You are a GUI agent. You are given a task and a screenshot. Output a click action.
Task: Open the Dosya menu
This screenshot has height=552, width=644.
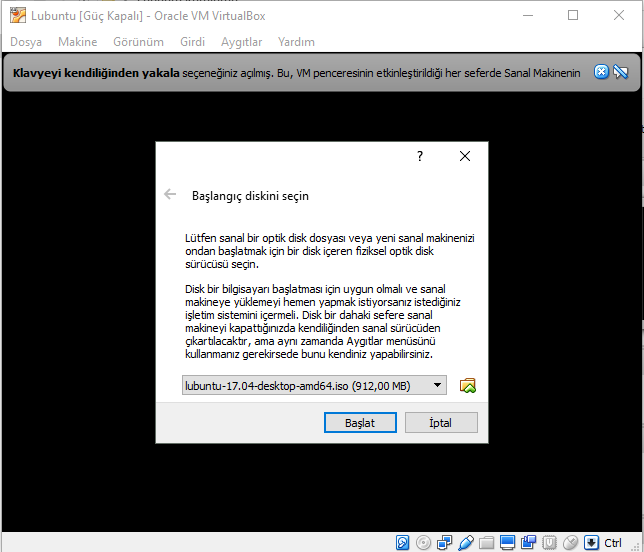point(27,42)
